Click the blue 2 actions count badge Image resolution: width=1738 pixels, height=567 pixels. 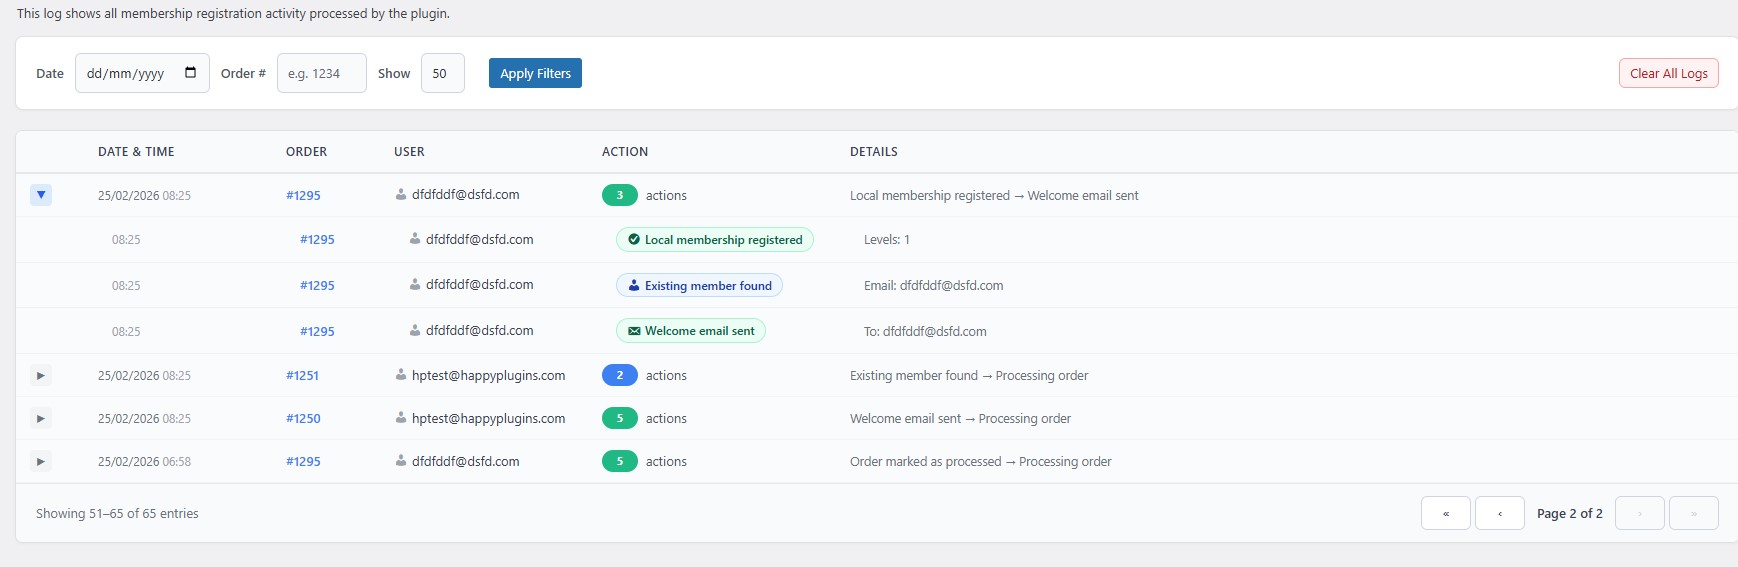[619, 376]
